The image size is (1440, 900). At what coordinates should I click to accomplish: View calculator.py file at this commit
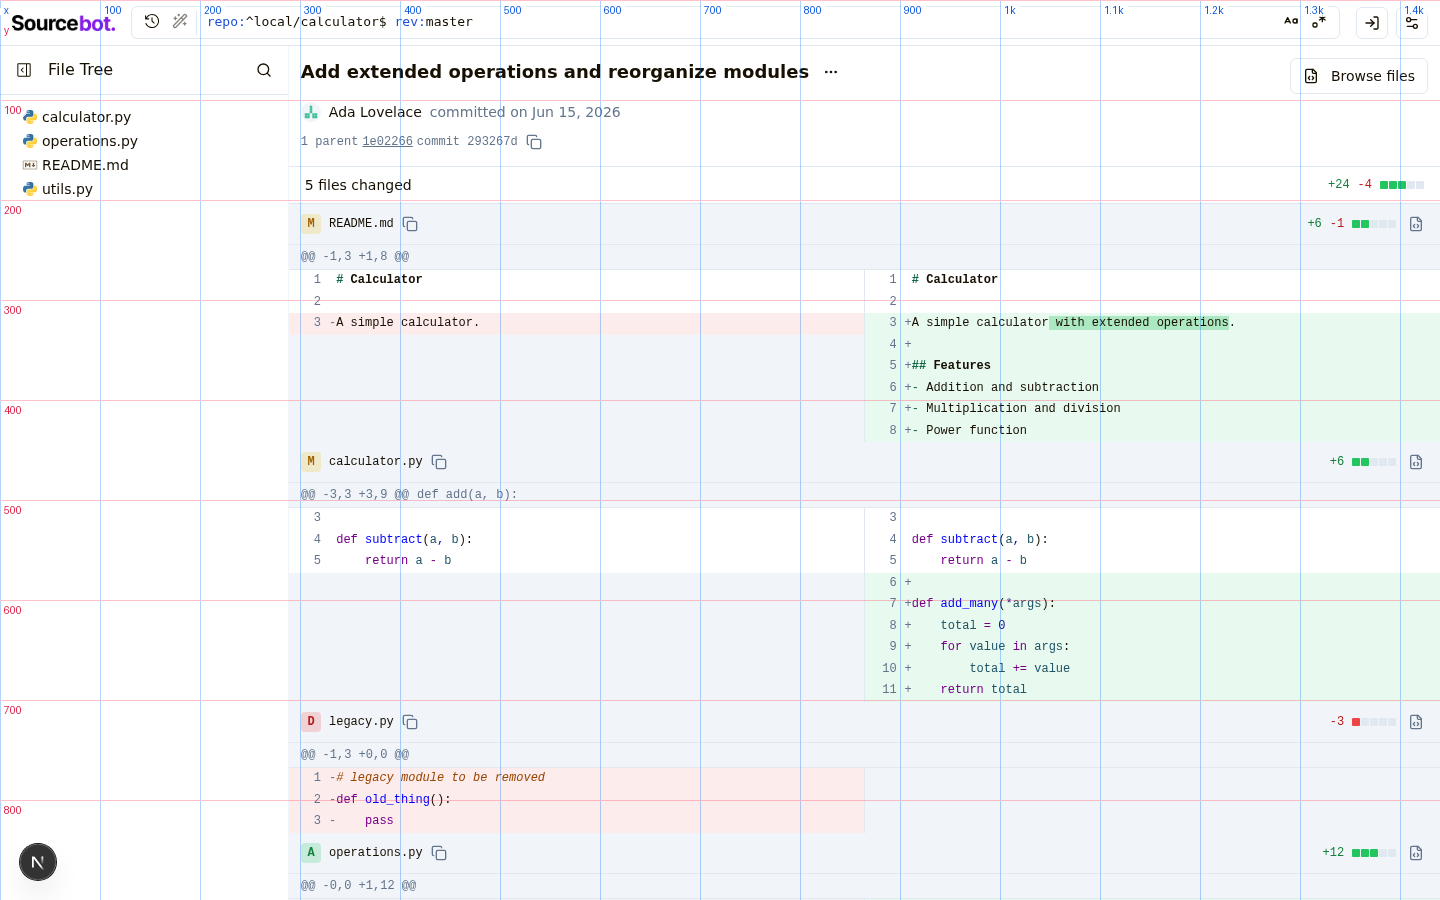[1416, 462]
